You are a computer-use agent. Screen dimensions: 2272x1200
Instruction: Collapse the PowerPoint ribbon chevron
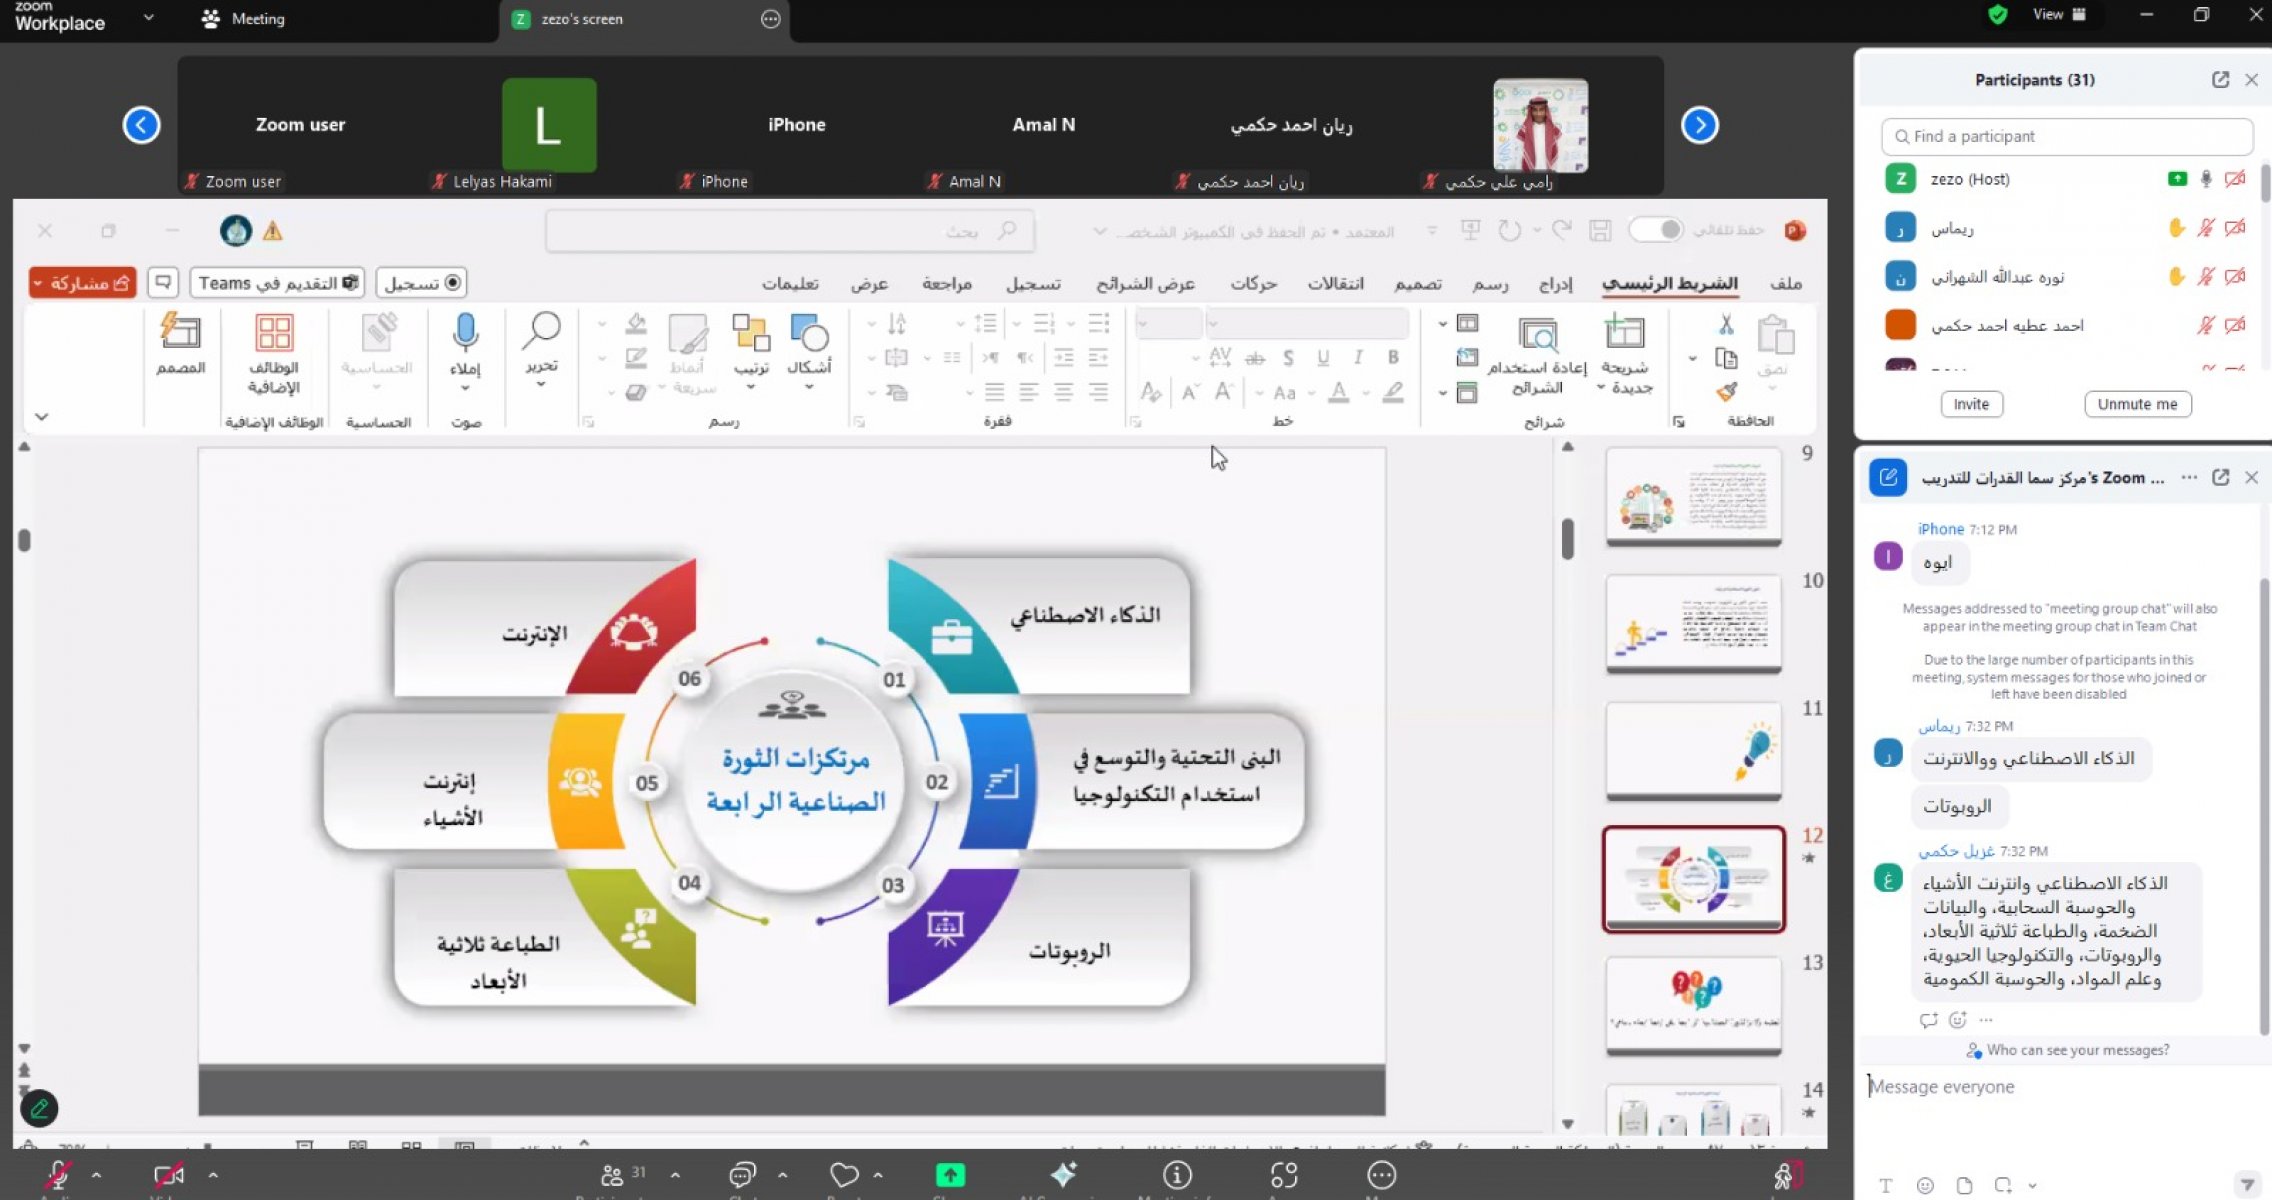tap(42, 416)
